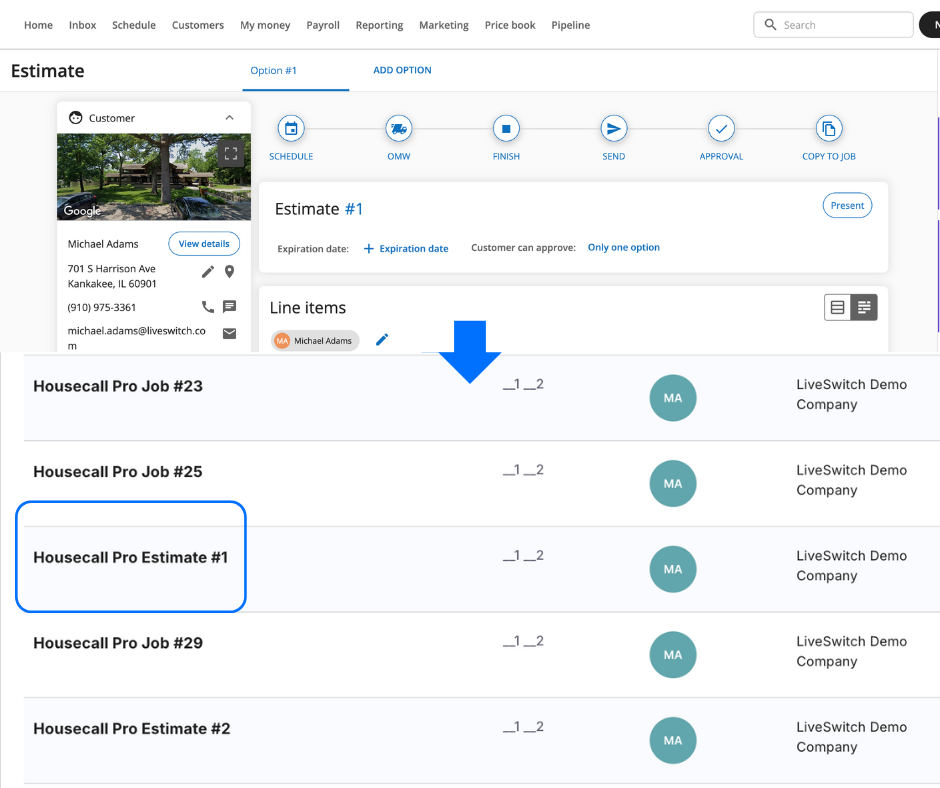Viewport: 940px width, 788px height.
Task: Click ADD OPTION link
Action: [x=402, y=70]
